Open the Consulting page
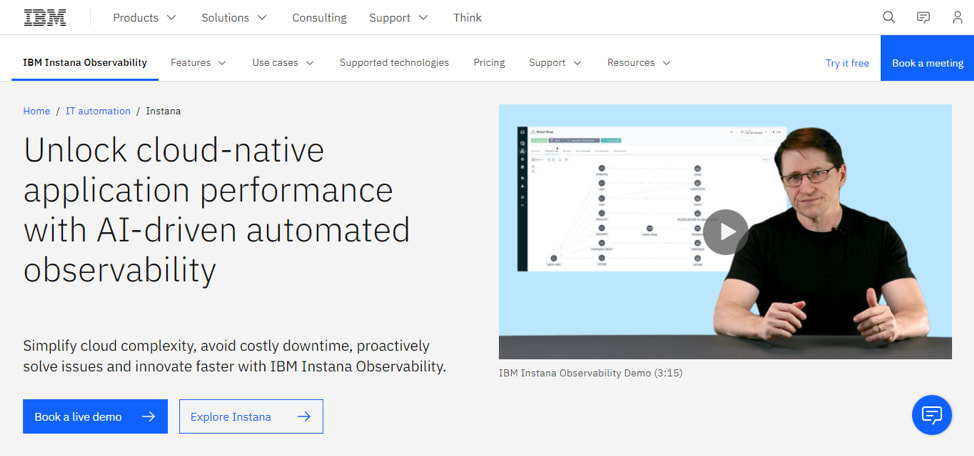Screen dimensions: 974x456 [x=319, y=17]
